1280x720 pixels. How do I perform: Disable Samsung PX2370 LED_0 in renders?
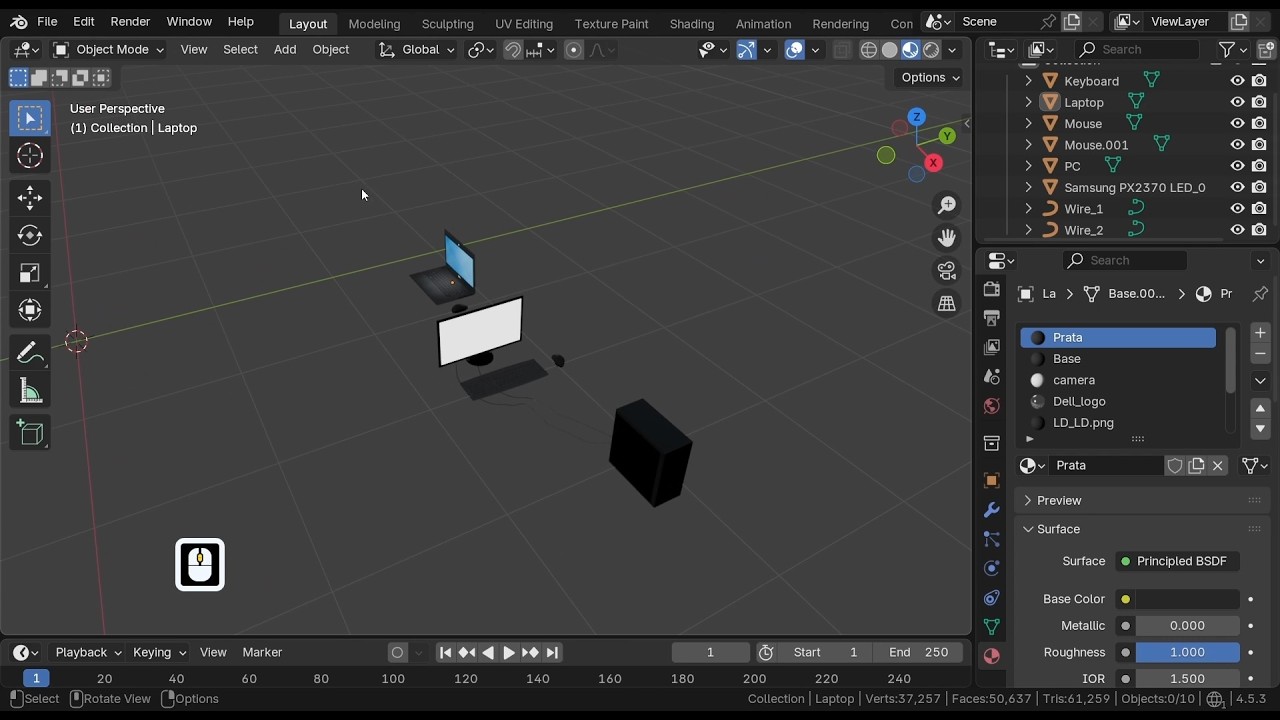1259,187
